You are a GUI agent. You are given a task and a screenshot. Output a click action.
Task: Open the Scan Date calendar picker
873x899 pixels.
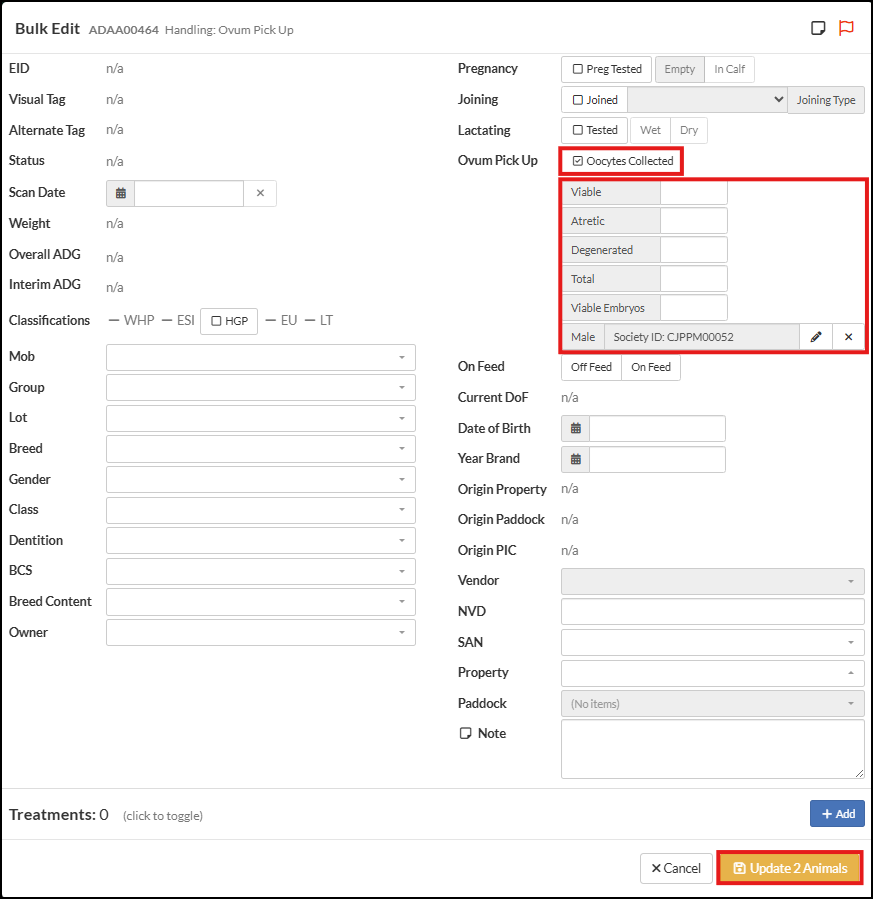click(x=120, y=193)
